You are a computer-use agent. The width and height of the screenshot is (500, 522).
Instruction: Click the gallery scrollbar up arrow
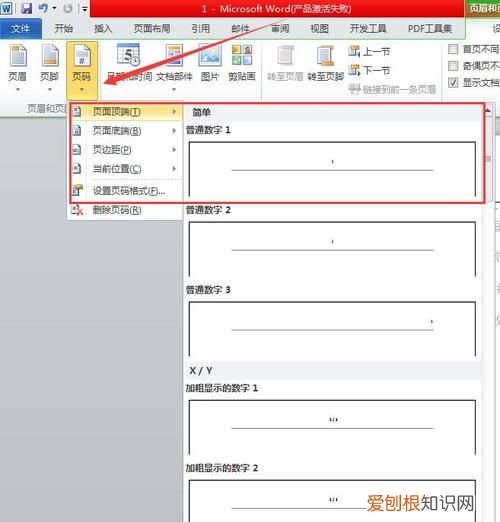488,109
